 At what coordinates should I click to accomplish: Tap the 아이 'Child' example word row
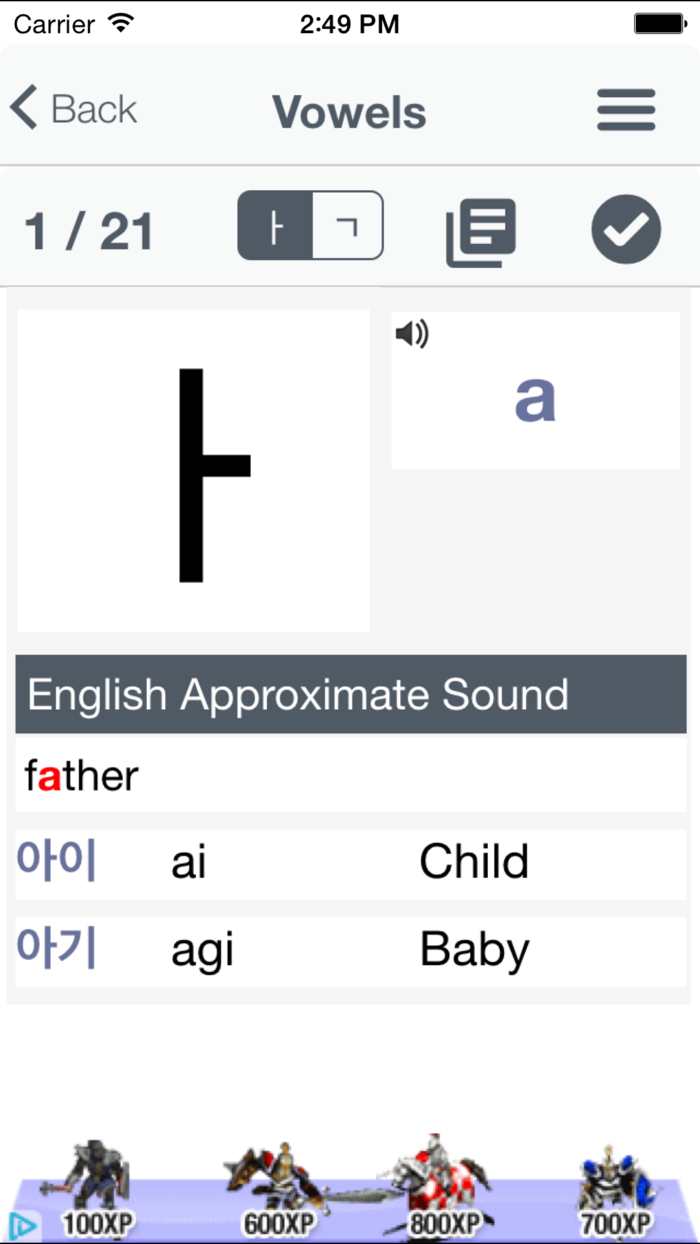coord(350,861)
